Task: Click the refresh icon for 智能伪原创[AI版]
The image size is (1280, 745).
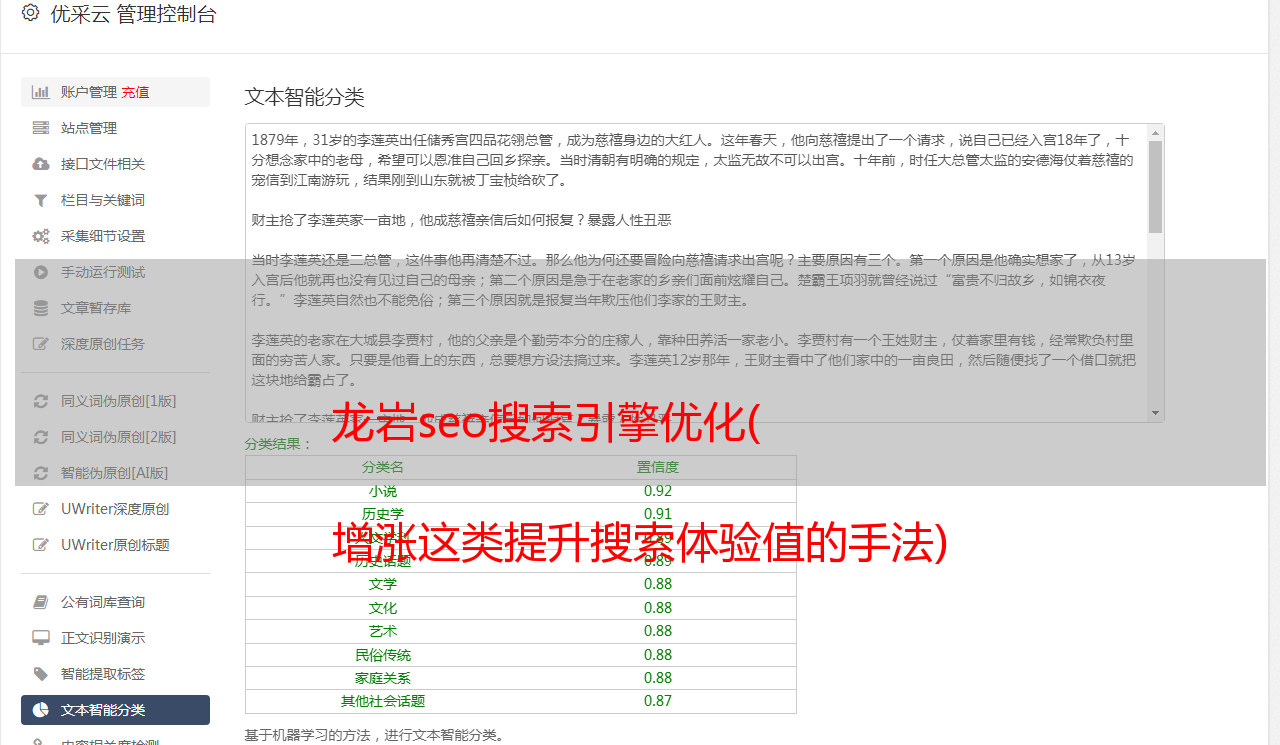Action: tap(41, 473)
